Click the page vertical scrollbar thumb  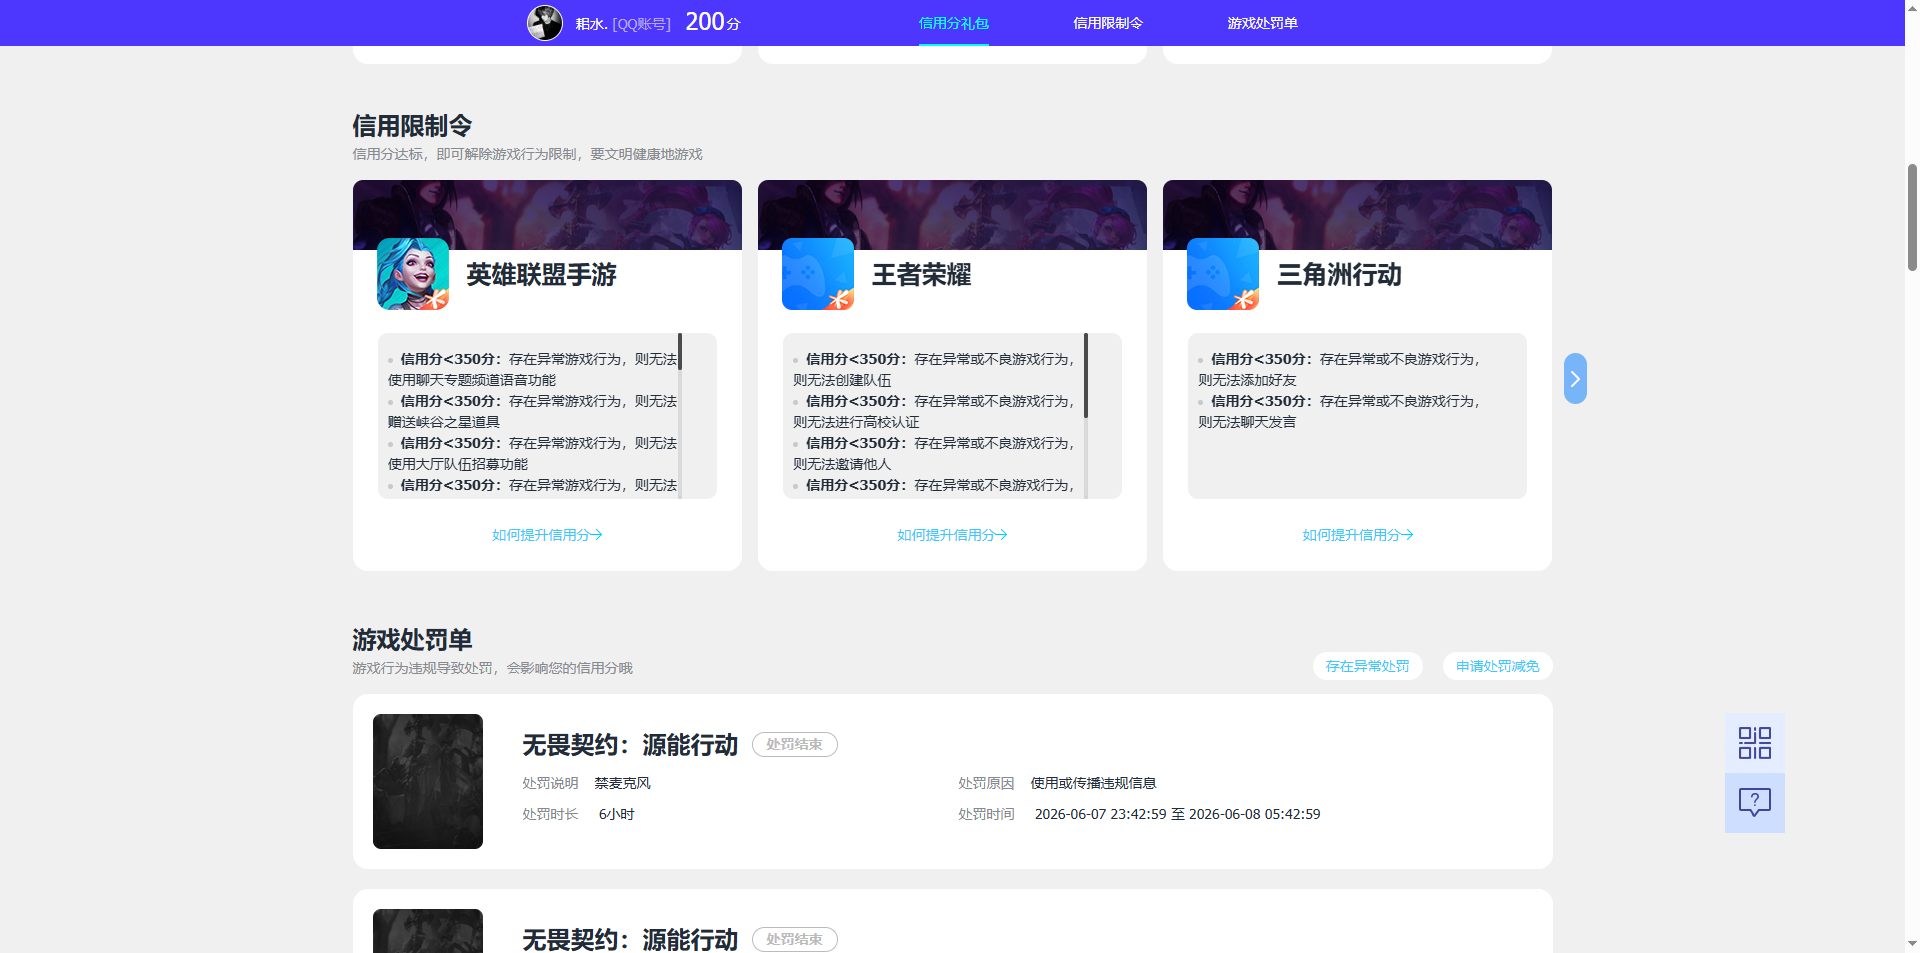point(1912,217)
